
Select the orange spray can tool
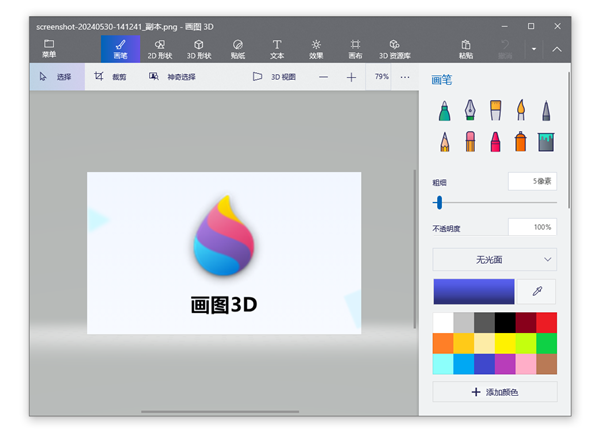point(521,142)
